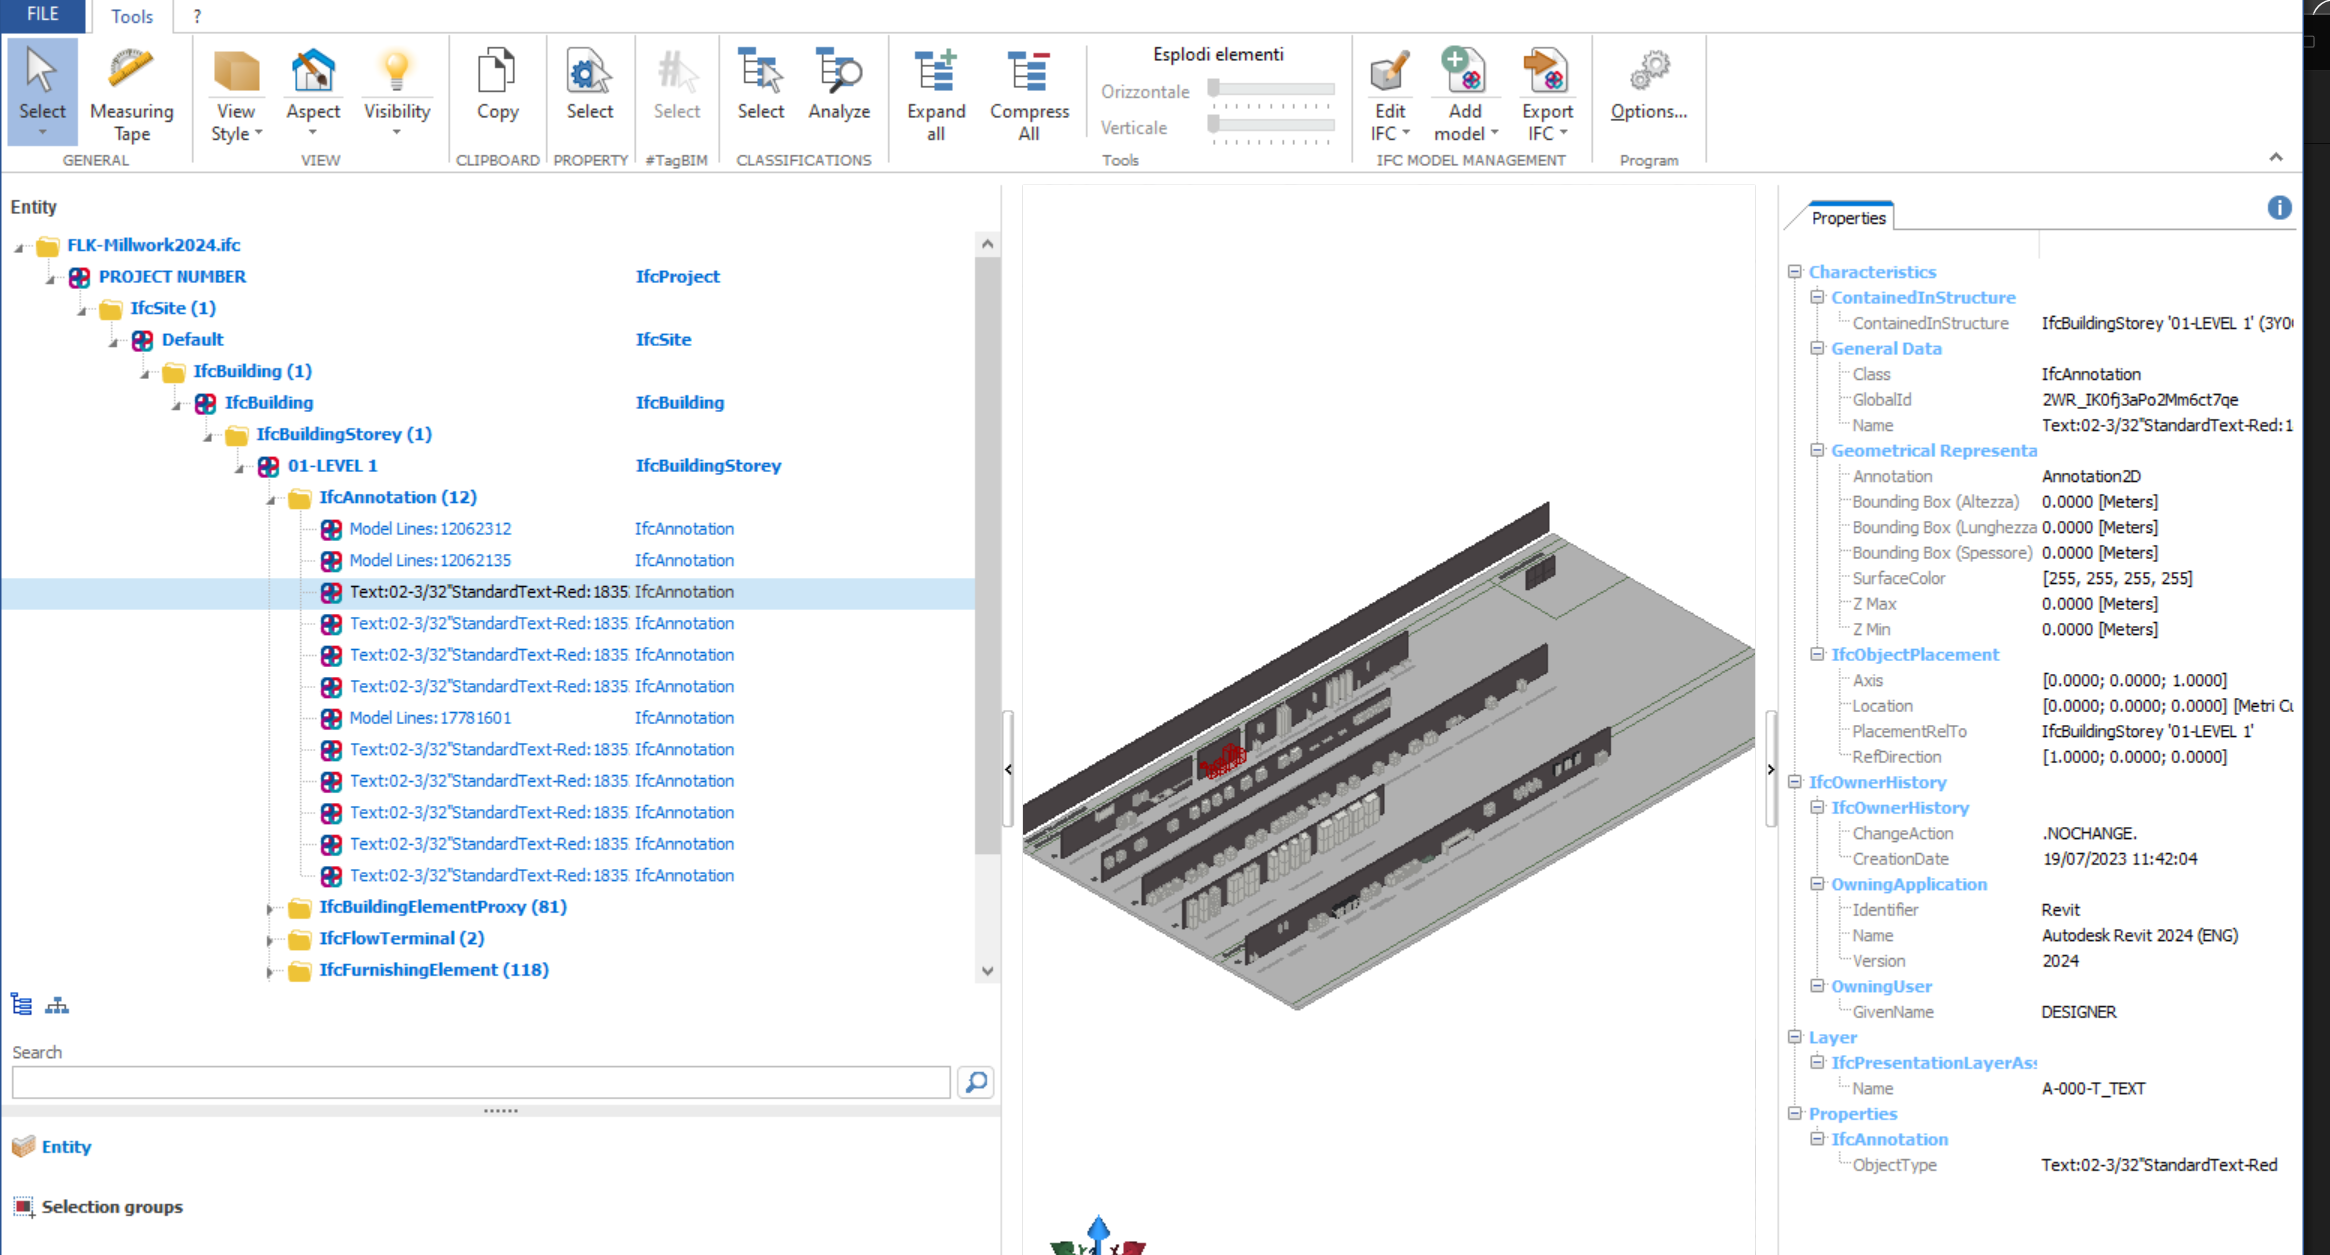Click the info icon above Properties panel
Screen dimensions: 2330x1255
2279,208
